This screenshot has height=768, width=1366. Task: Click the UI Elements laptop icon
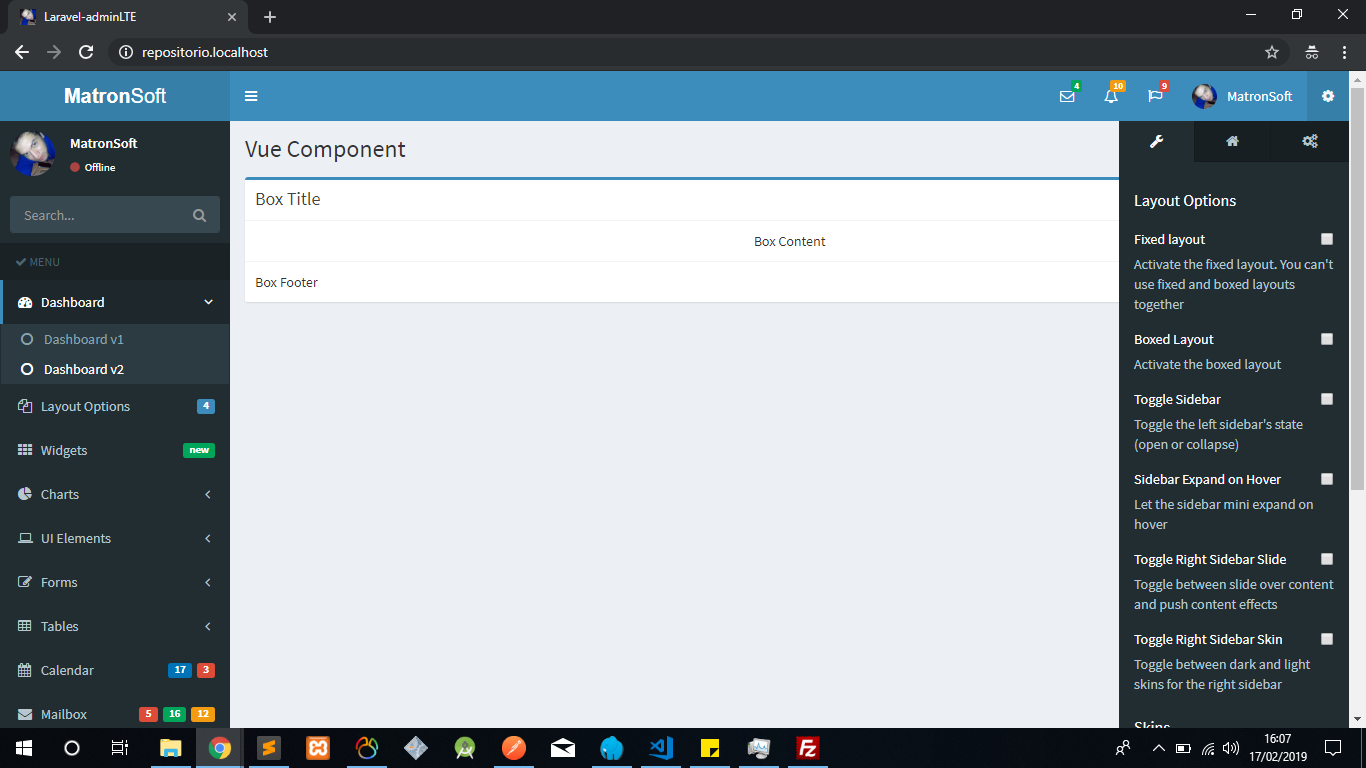[x=25, y=538]
